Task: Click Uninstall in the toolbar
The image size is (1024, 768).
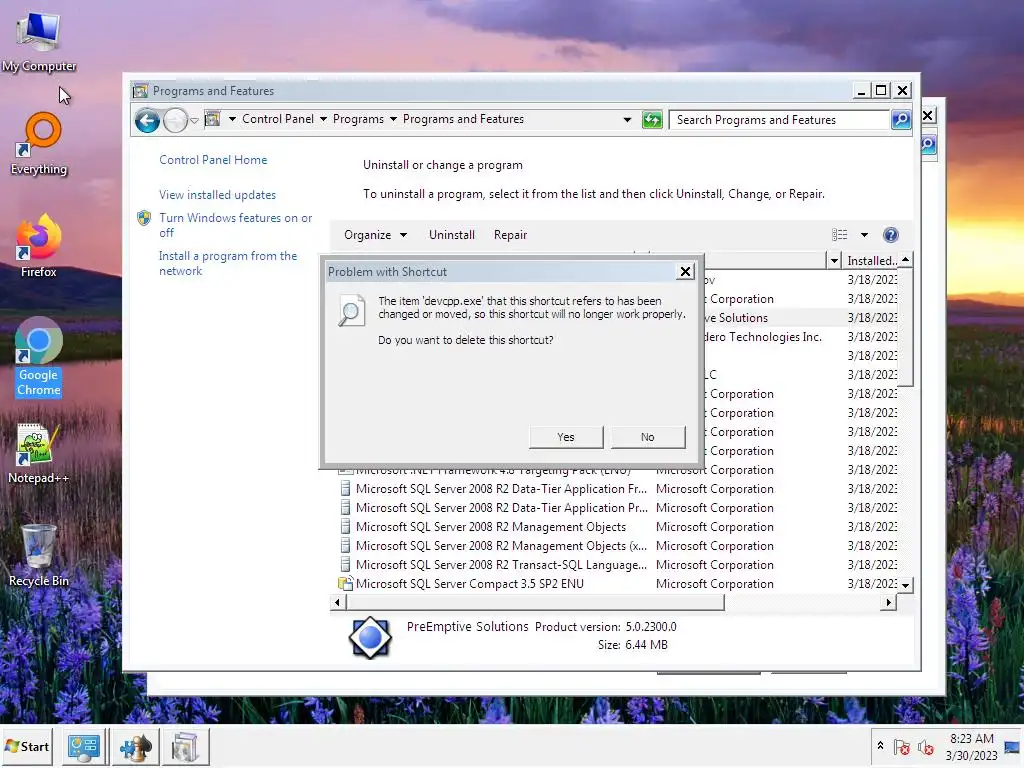Action: click(x=451, y=234)
